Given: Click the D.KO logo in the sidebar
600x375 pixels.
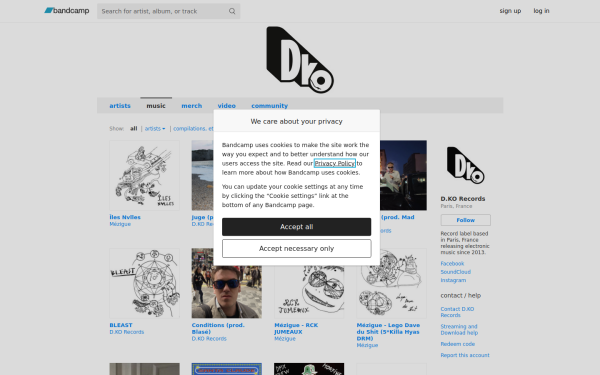Looking at the screenshot, I should click(x=465, y=165).
